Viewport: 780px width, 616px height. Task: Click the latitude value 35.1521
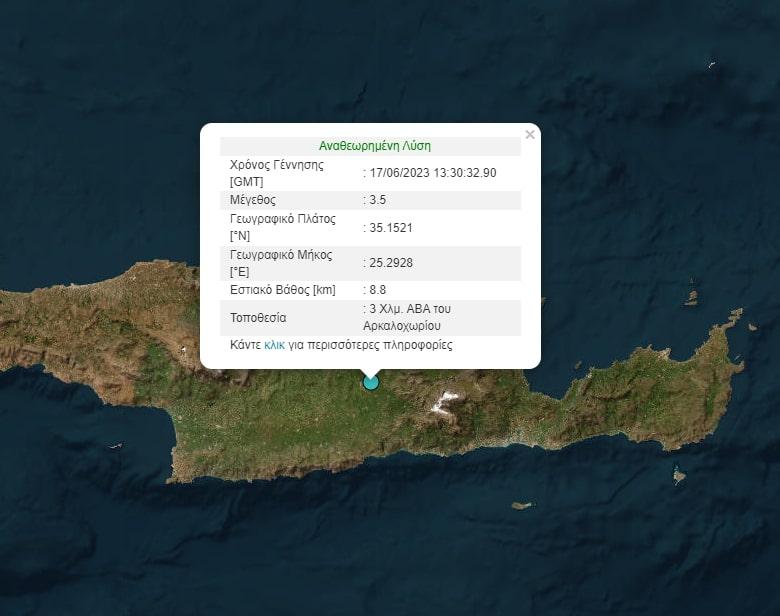point(390,228)
